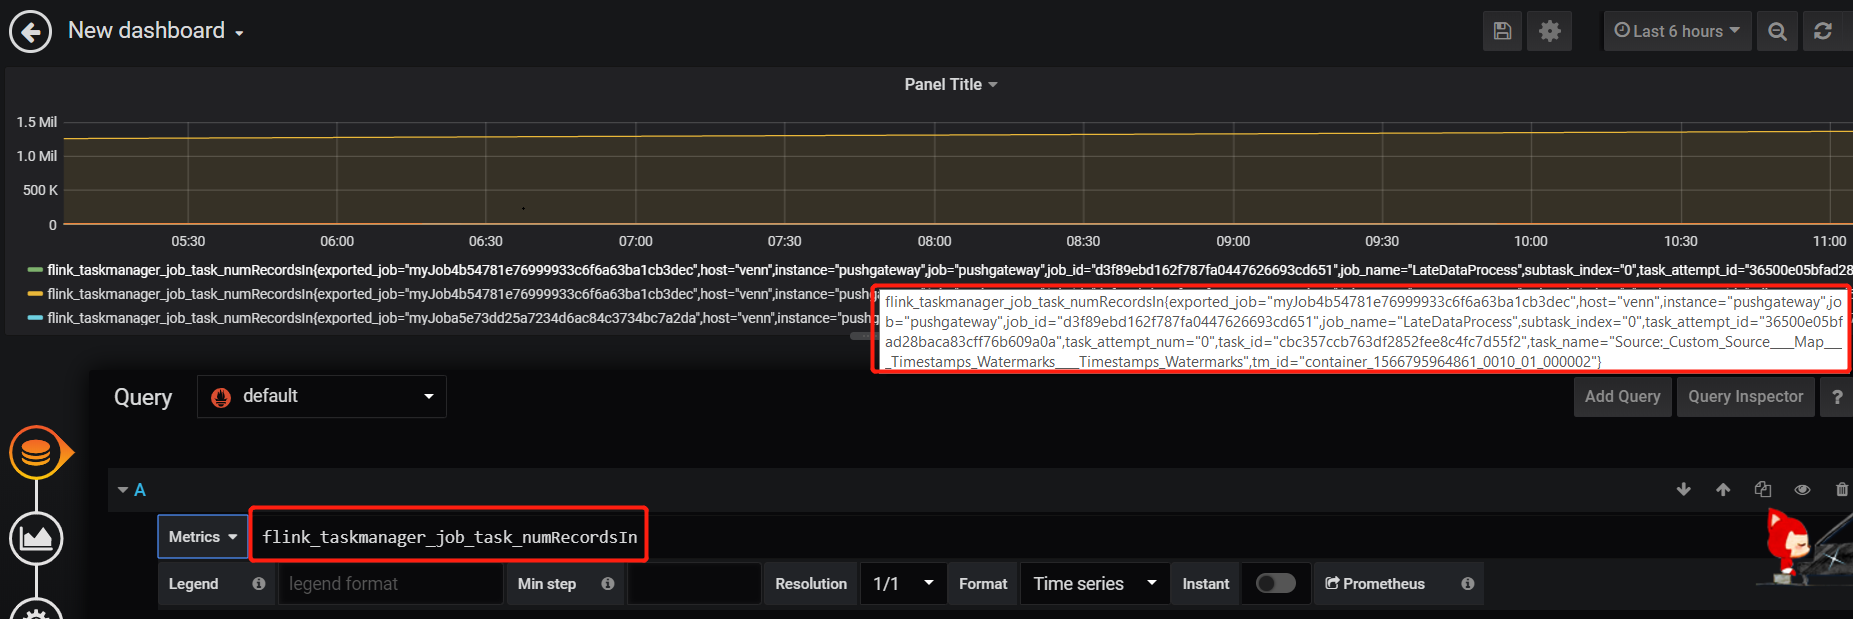Open the default data source dropdown

click(x=322, y=396)
